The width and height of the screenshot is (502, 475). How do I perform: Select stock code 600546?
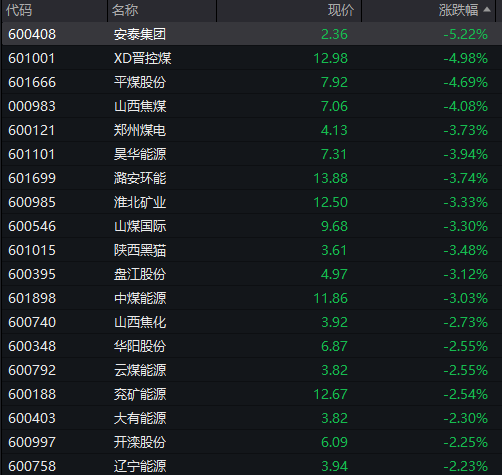[32, 226]
